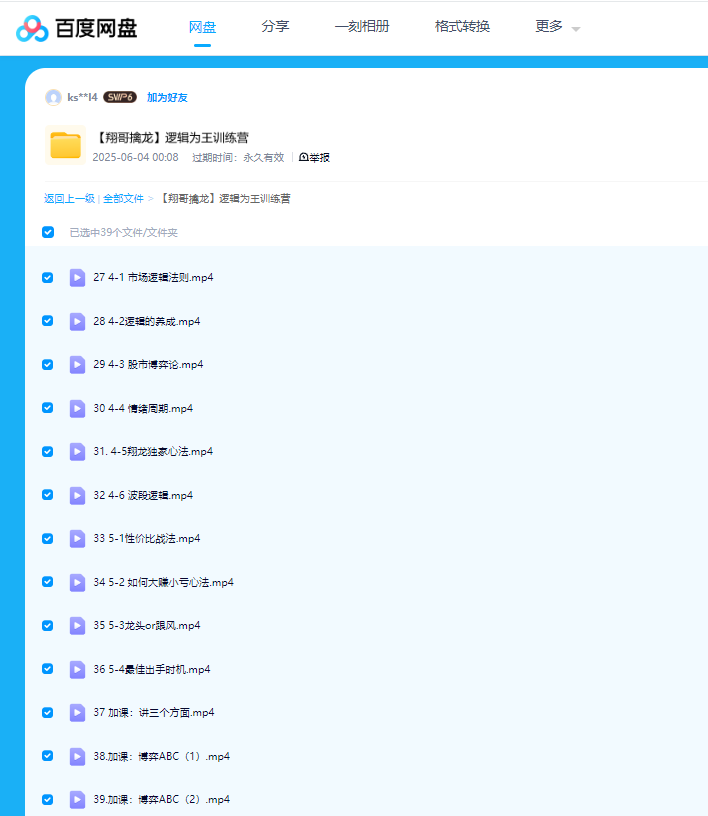Click the Baidu Netdisk logo icon

pyautogui.click(x=31, y=28)
